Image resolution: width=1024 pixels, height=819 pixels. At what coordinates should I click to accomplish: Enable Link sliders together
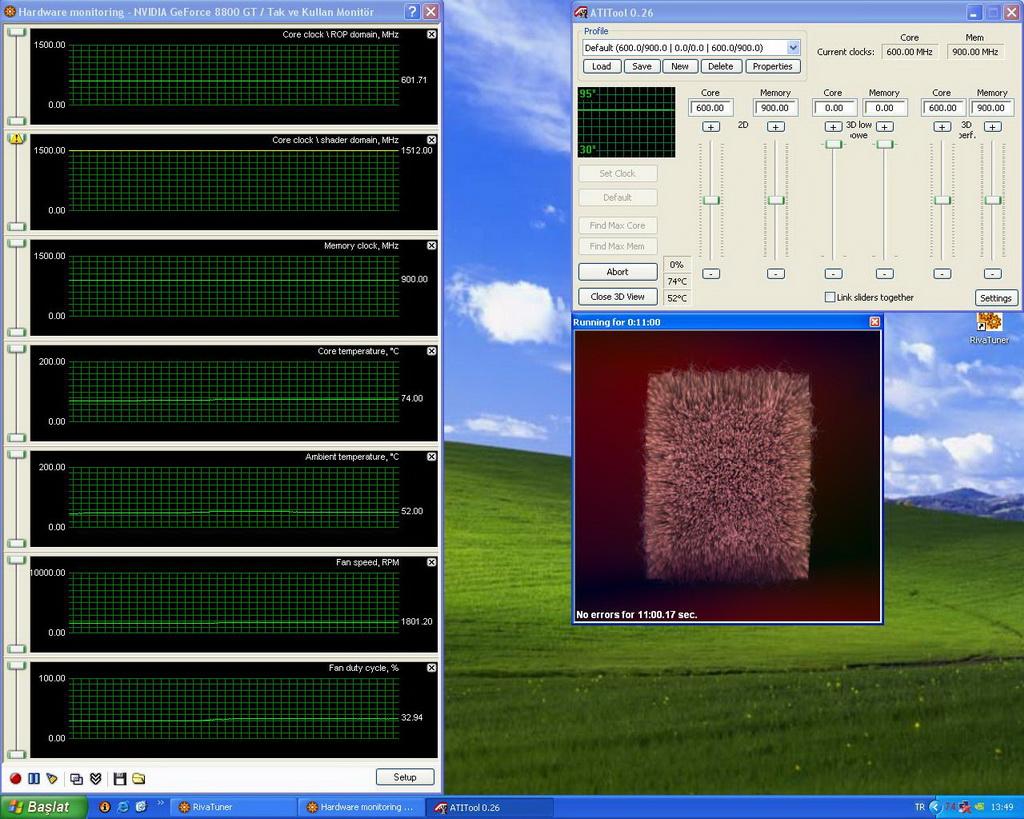(x=830, y=297)
